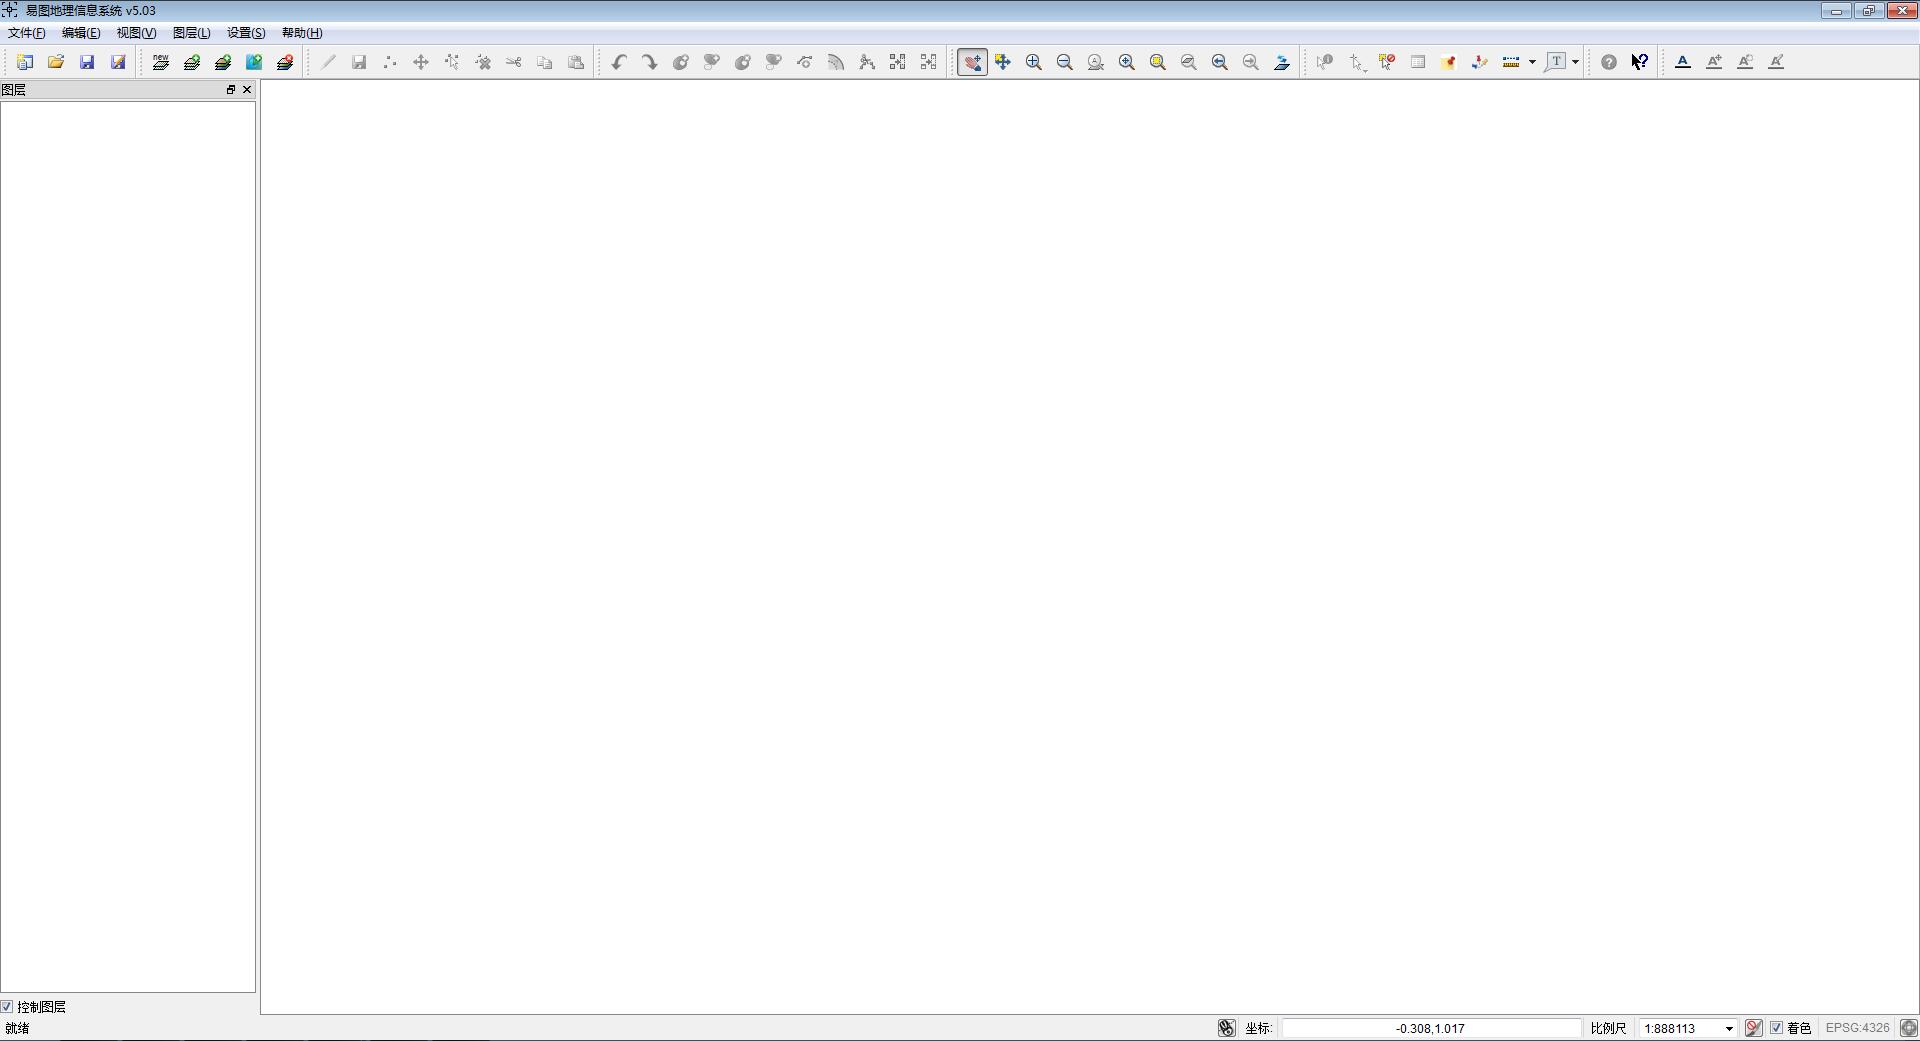
Task: Open the 帮助(H) menu
Action: tap(302, 33)
